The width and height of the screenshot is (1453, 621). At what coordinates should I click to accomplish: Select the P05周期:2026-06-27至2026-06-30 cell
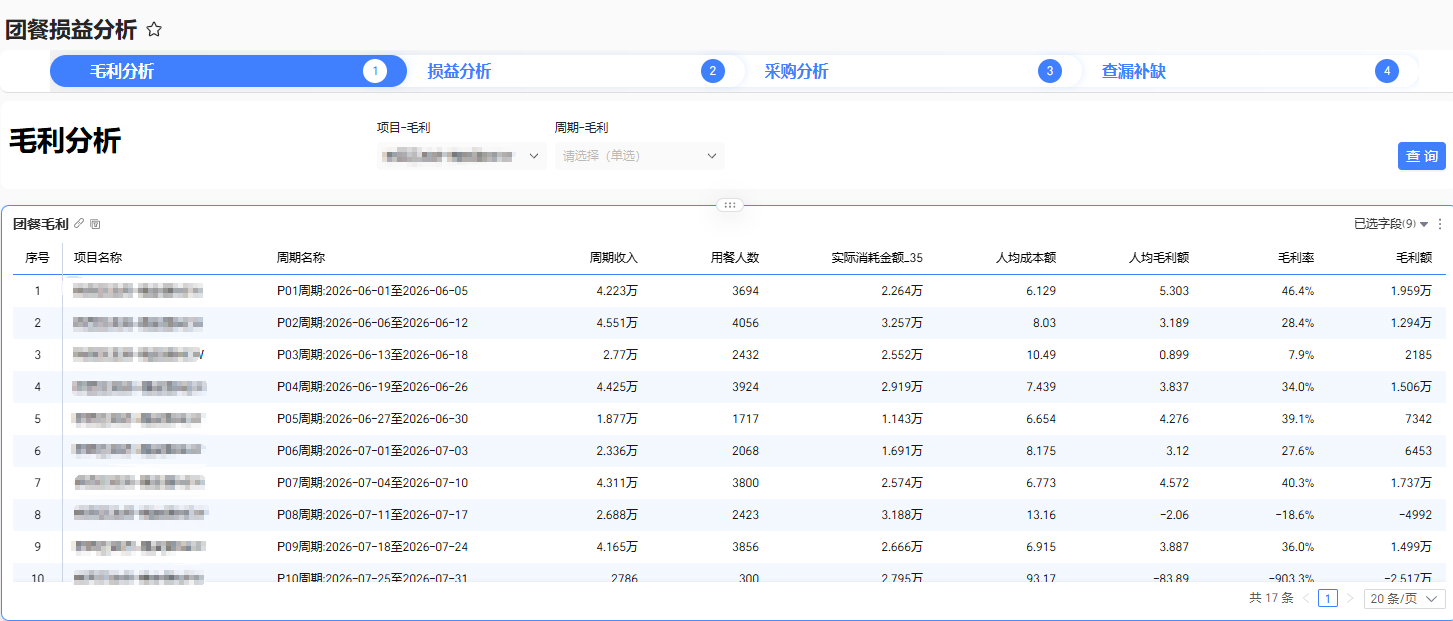pyautogui.click(x=372, y=419)
